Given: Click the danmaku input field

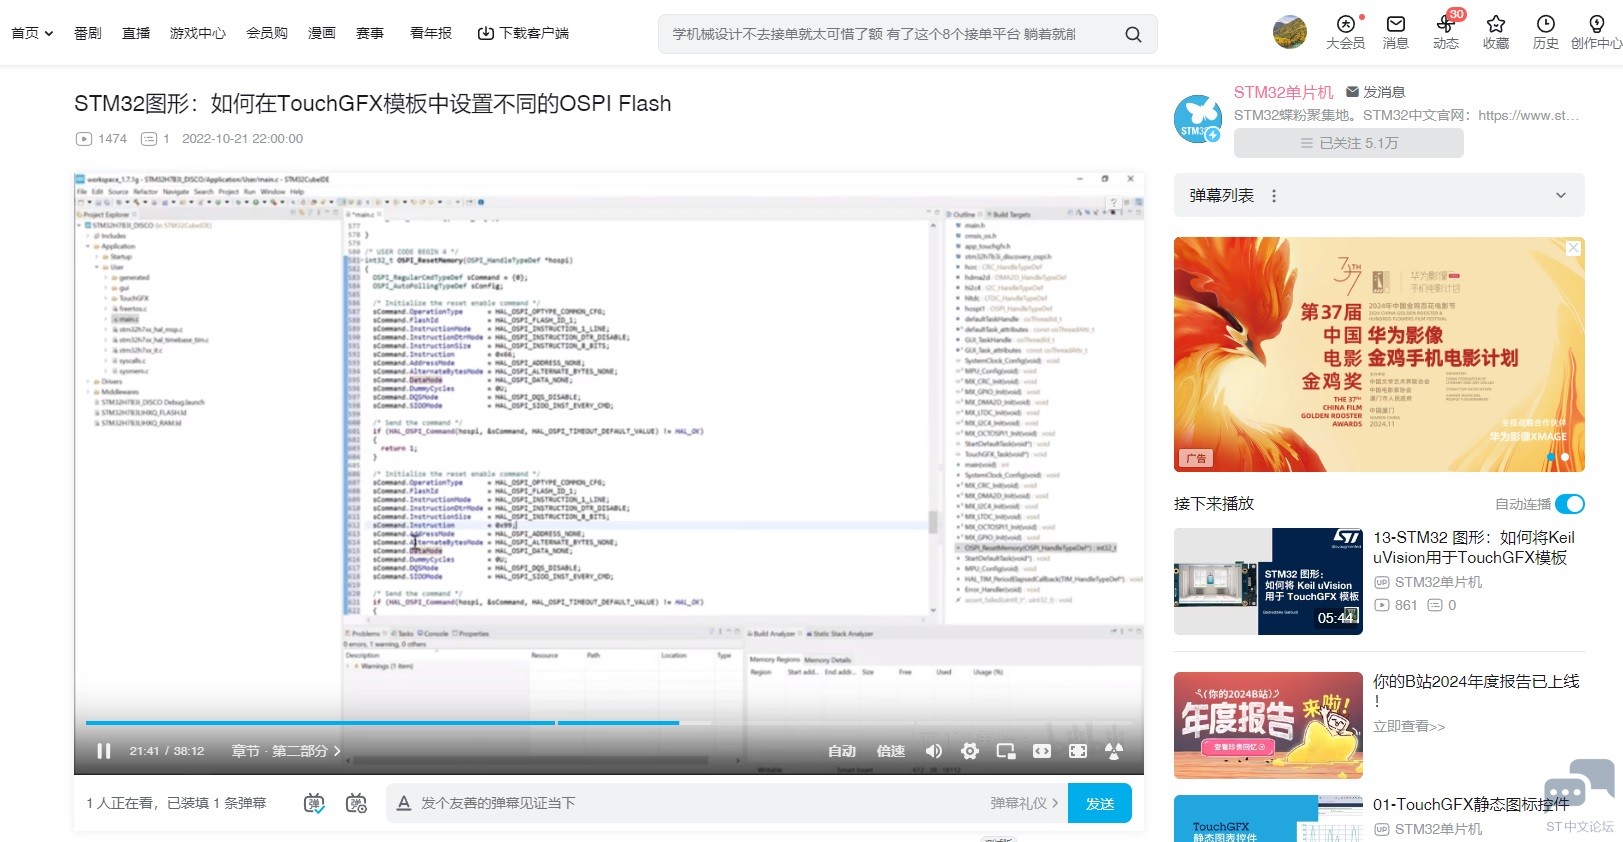Looking at the screenshot, I should 700,803.
